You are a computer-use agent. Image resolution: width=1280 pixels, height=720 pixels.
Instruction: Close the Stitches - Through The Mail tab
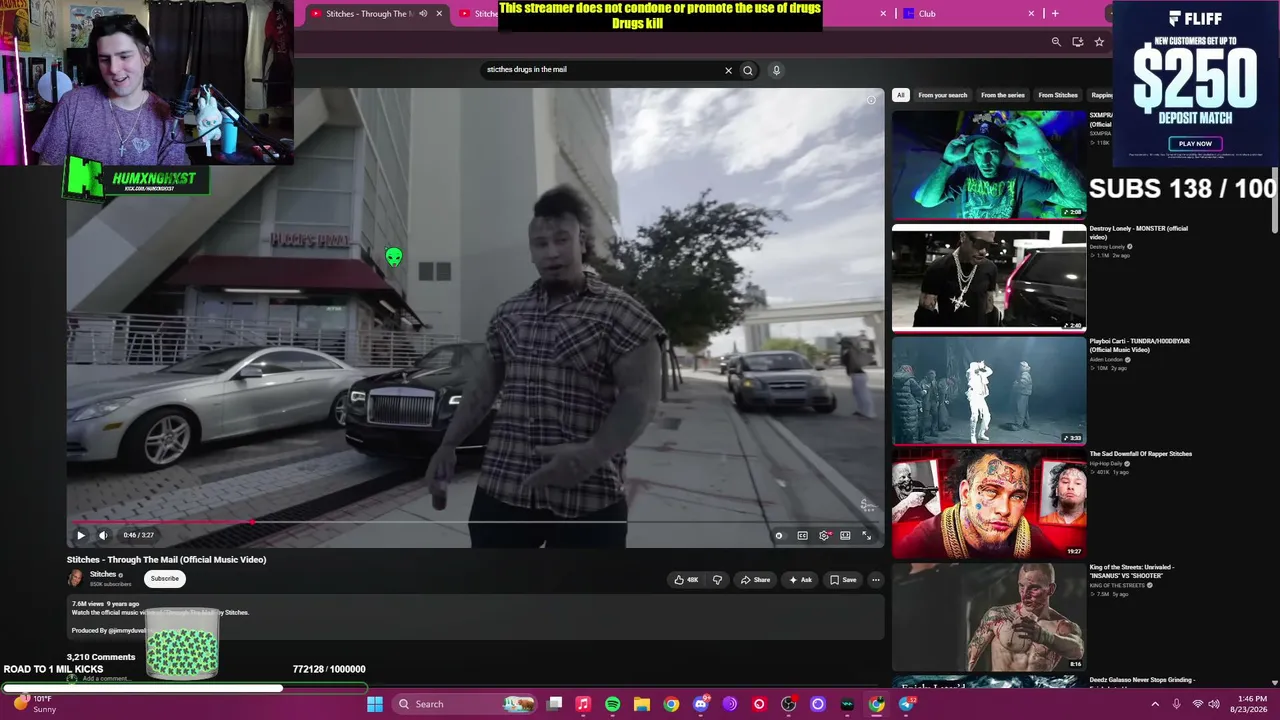tap(438, 14)
